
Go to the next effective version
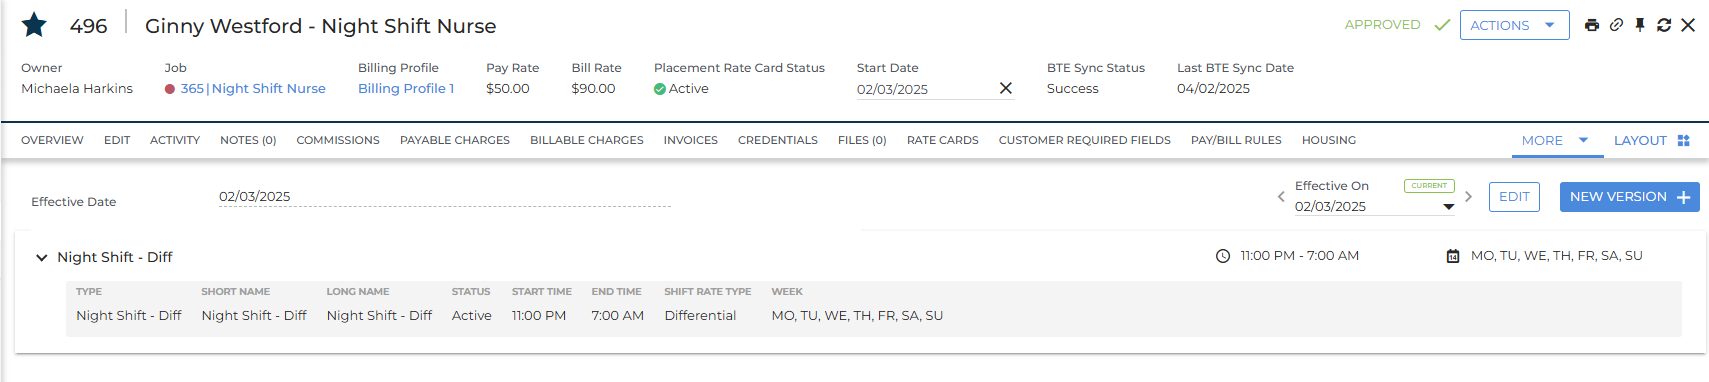coord(1468,197)
